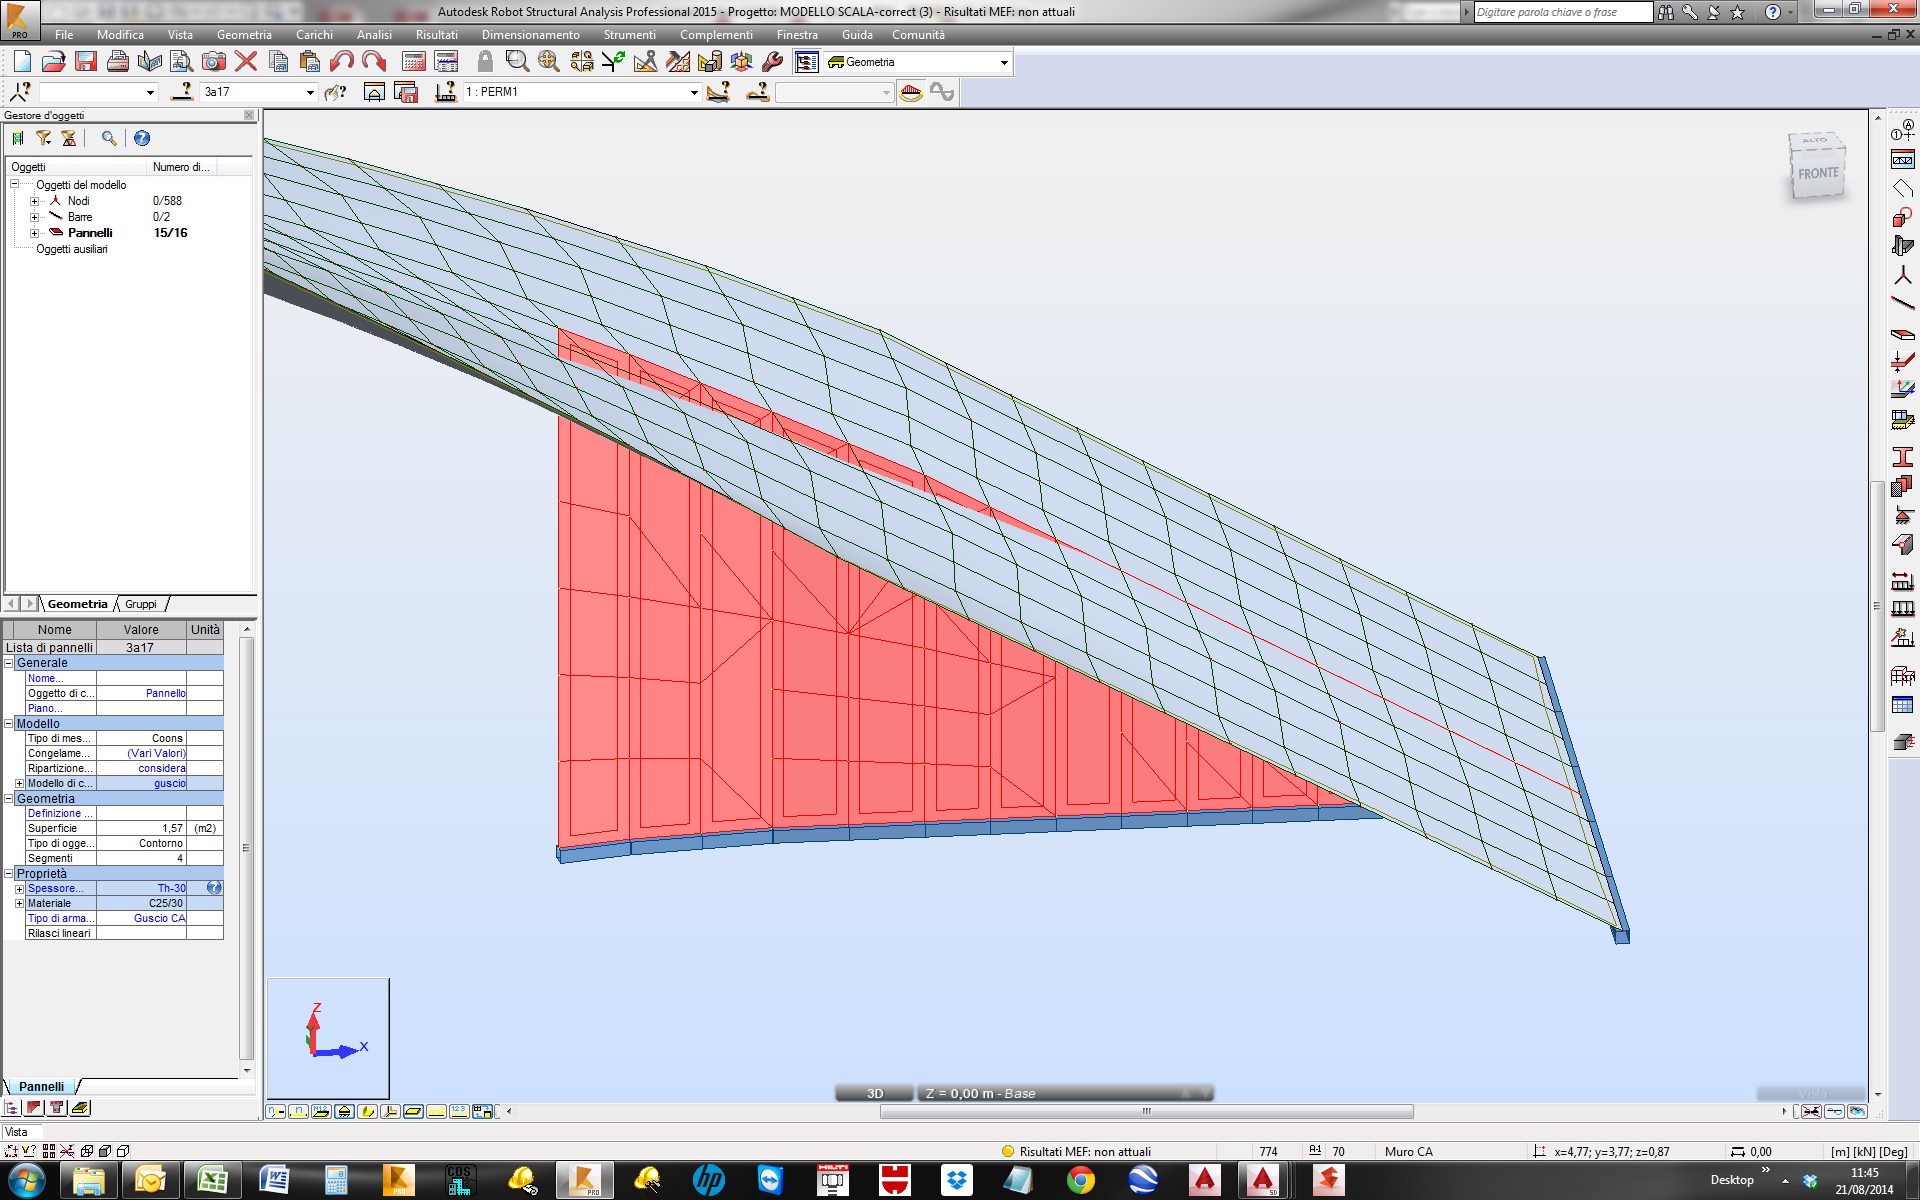The height and width of the screenshot is (1200, 1920).
Task: Open the Analisi menu
Action: [374, 35]
